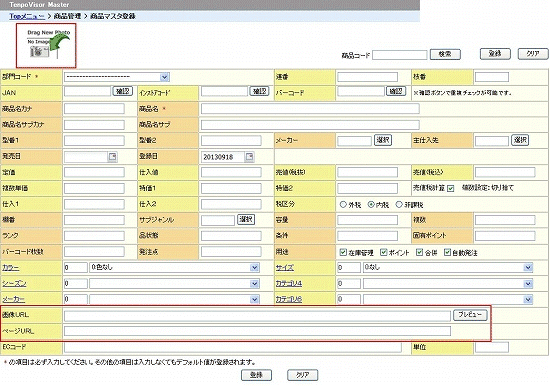Expand the カテゴリ4 dropdown list

point(448,284)
